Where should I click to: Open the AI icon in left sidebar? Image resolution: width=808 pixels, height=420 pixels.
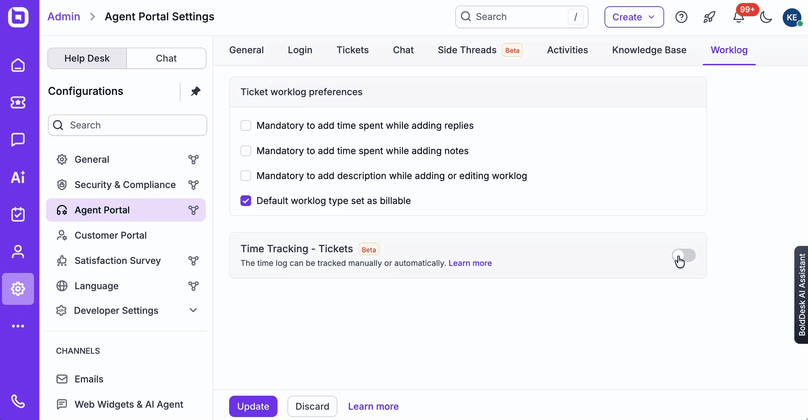(x=18, y=177)
